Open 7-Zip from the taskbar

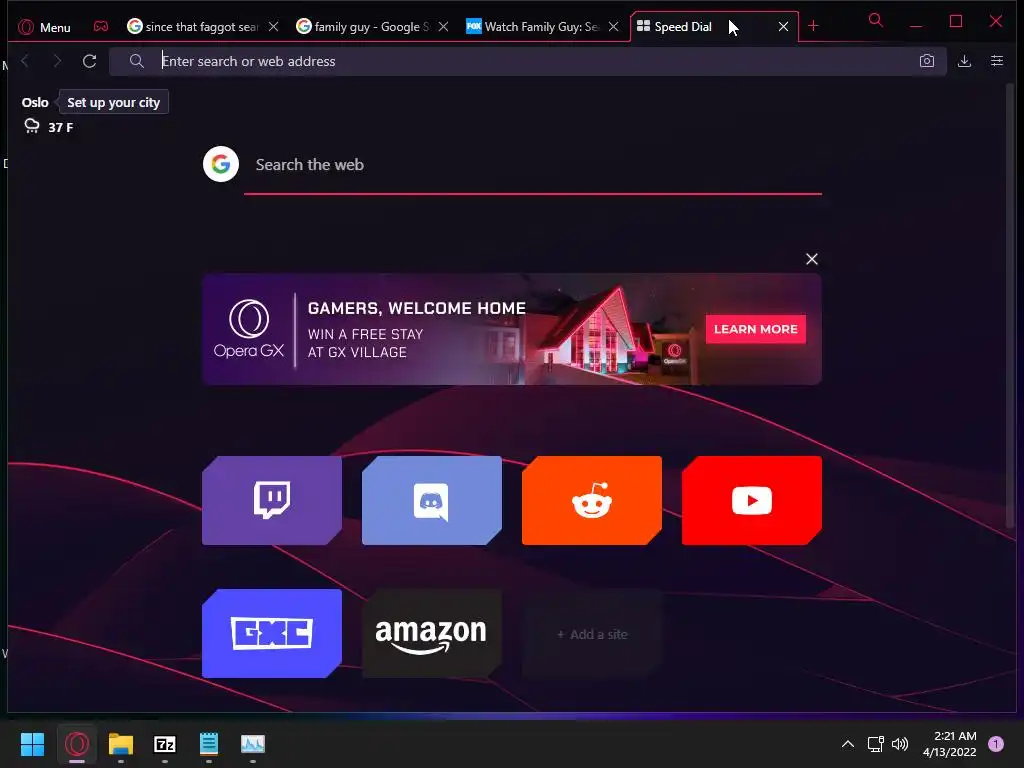165,744
